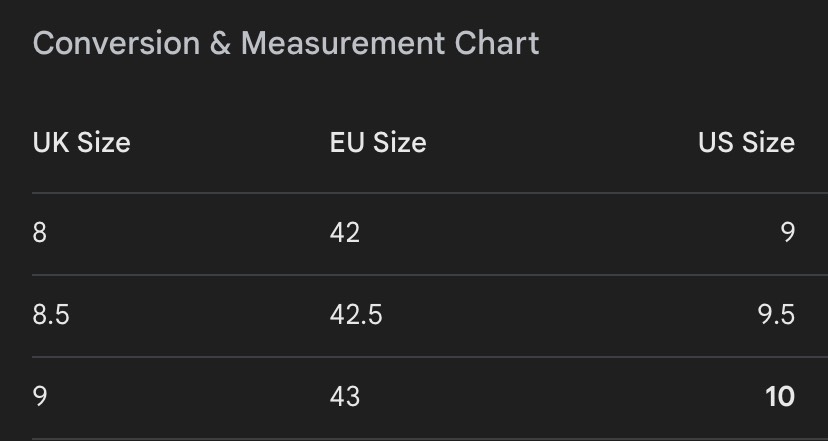Image resolution: width=828 pixels, height=441 pixels.
Task: Click the word Conversion in title
Action: click(116, 43)
